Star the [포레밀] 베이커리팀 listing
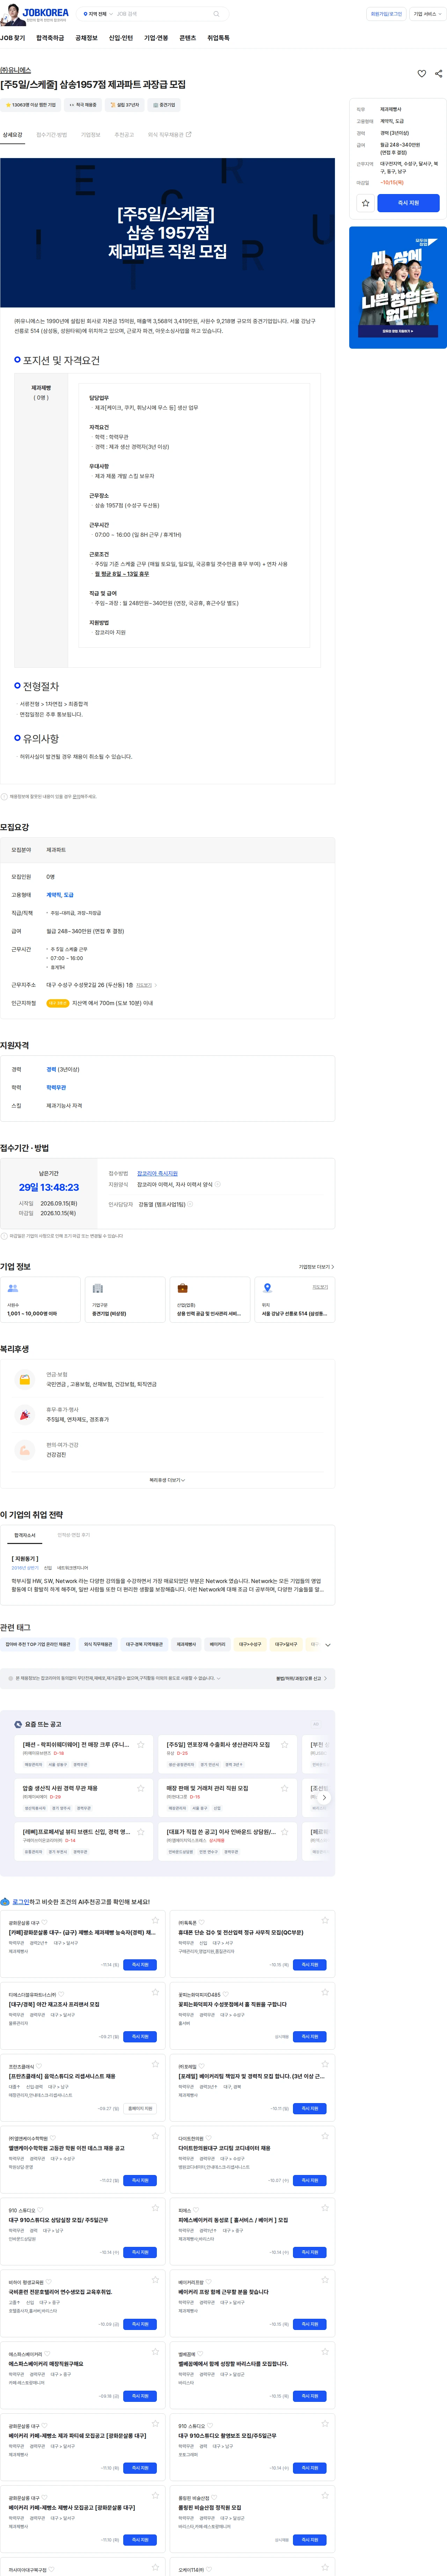The height and width of the screenshot is (2576, 447). click(x=325, y=2064)
